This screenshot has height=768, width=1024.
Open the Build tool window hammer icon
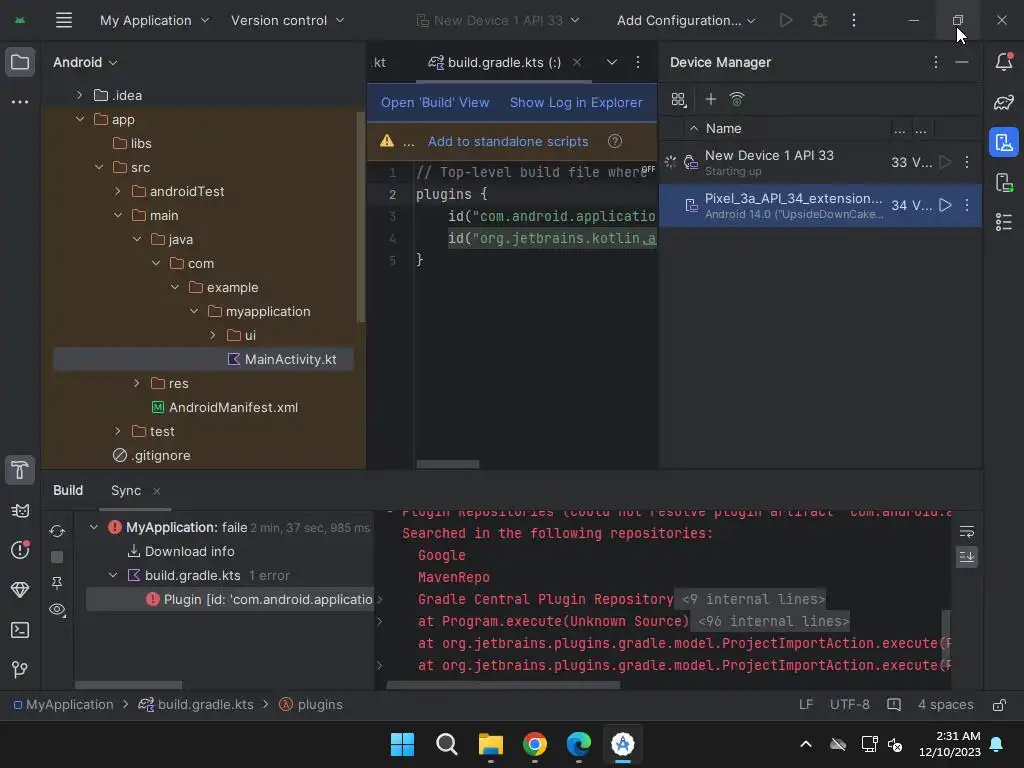(20, 470)
